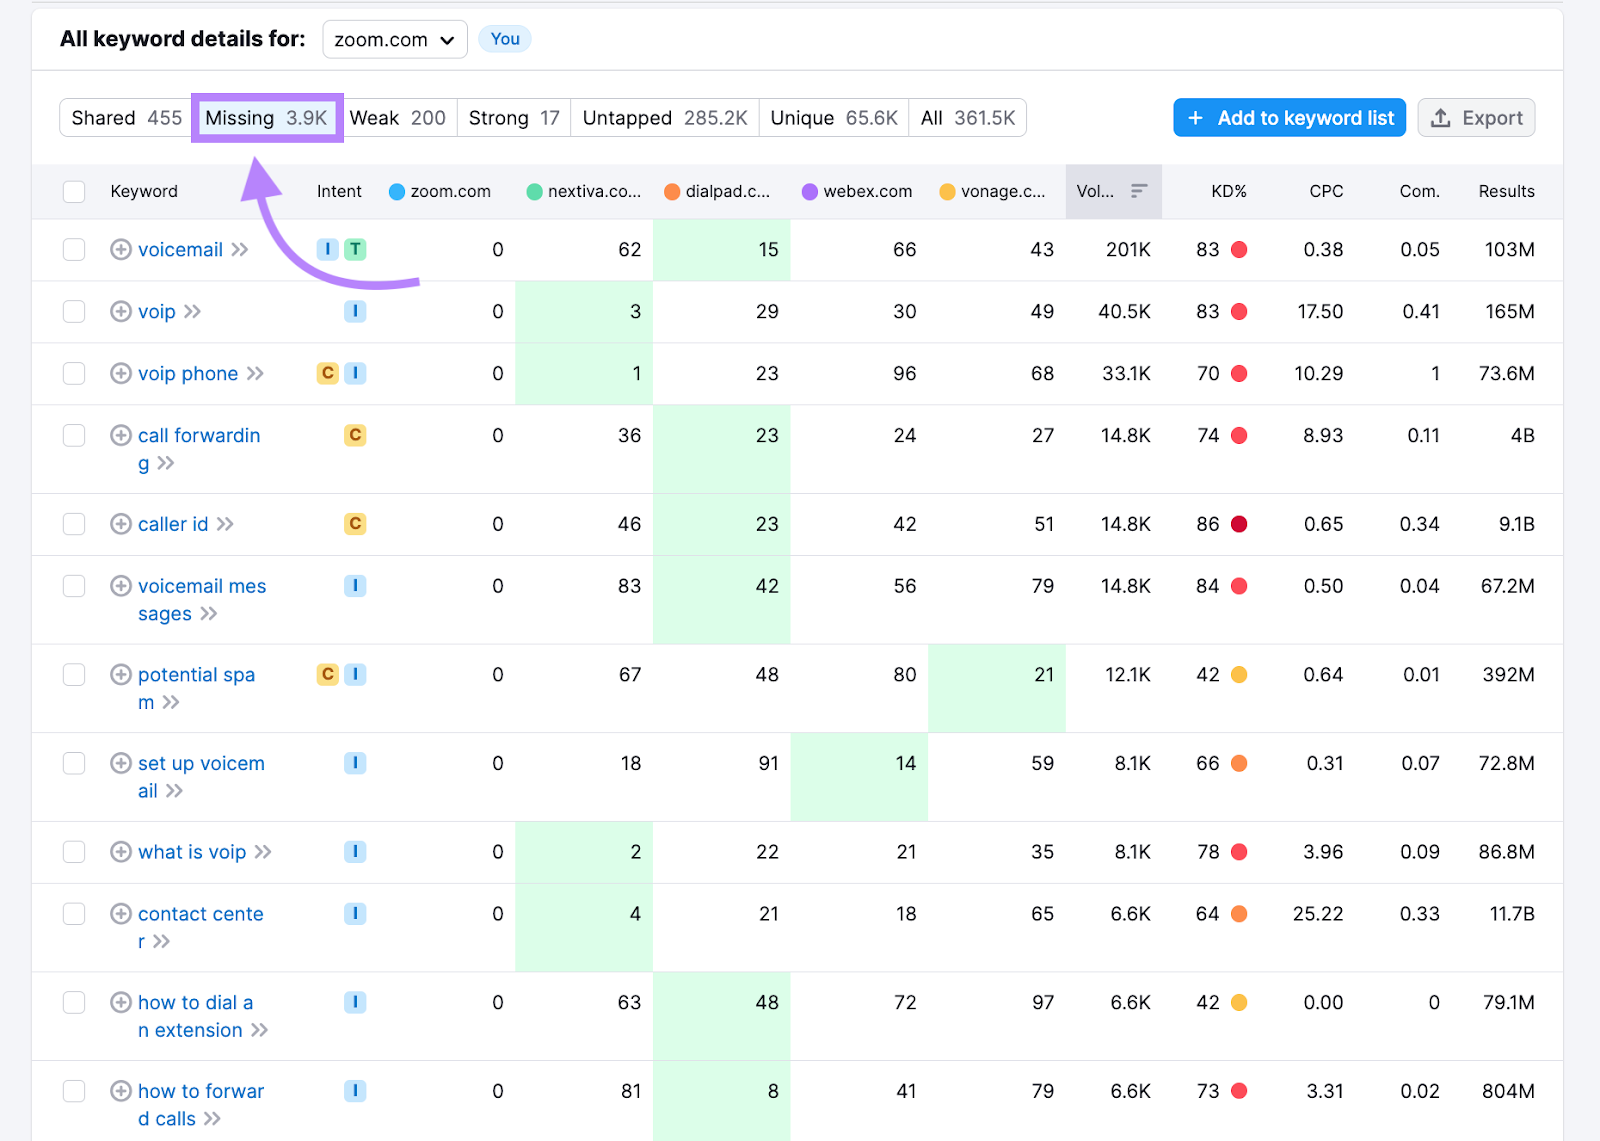
Task: Click the Export button
Action: click(1476, 118)
